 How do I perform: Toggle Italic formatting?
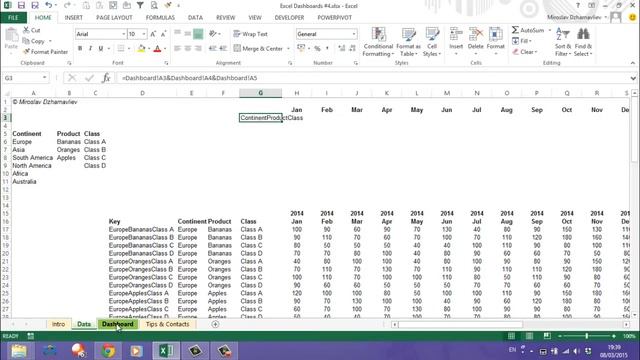(x=90, y=49)
